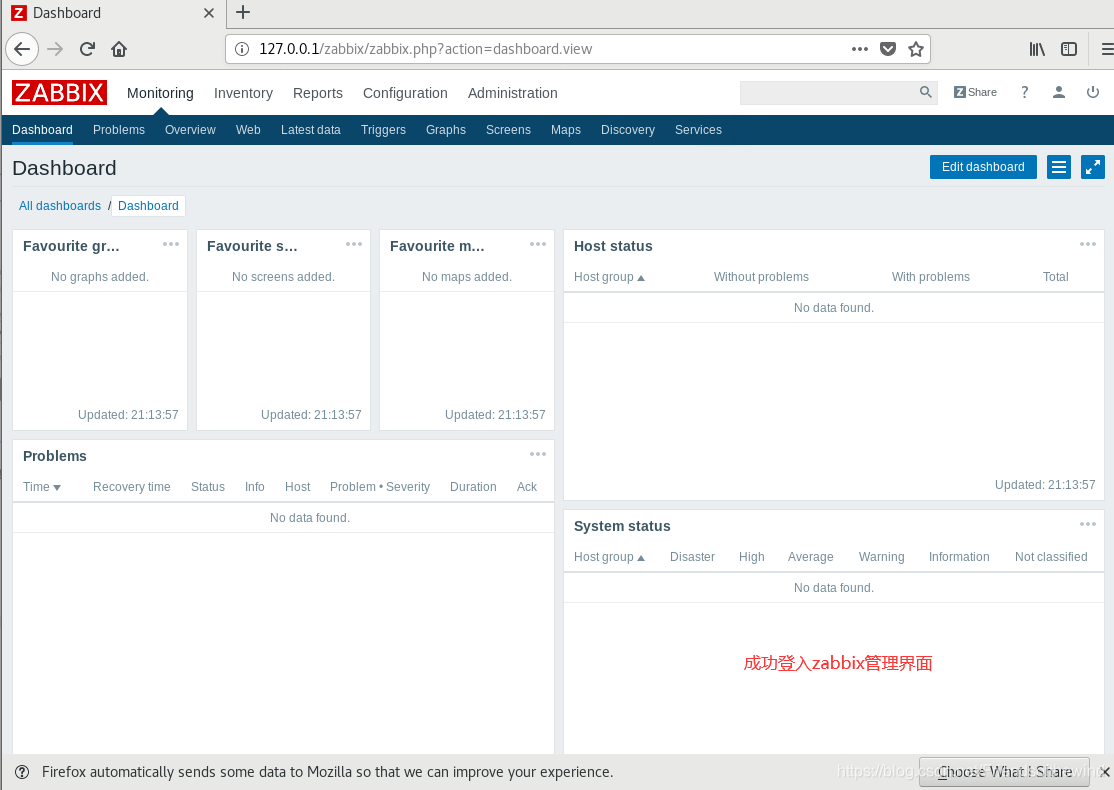Open Favourite maps widget menu dots
Screen dimensions: 1114x790
[x=538, y=244]
